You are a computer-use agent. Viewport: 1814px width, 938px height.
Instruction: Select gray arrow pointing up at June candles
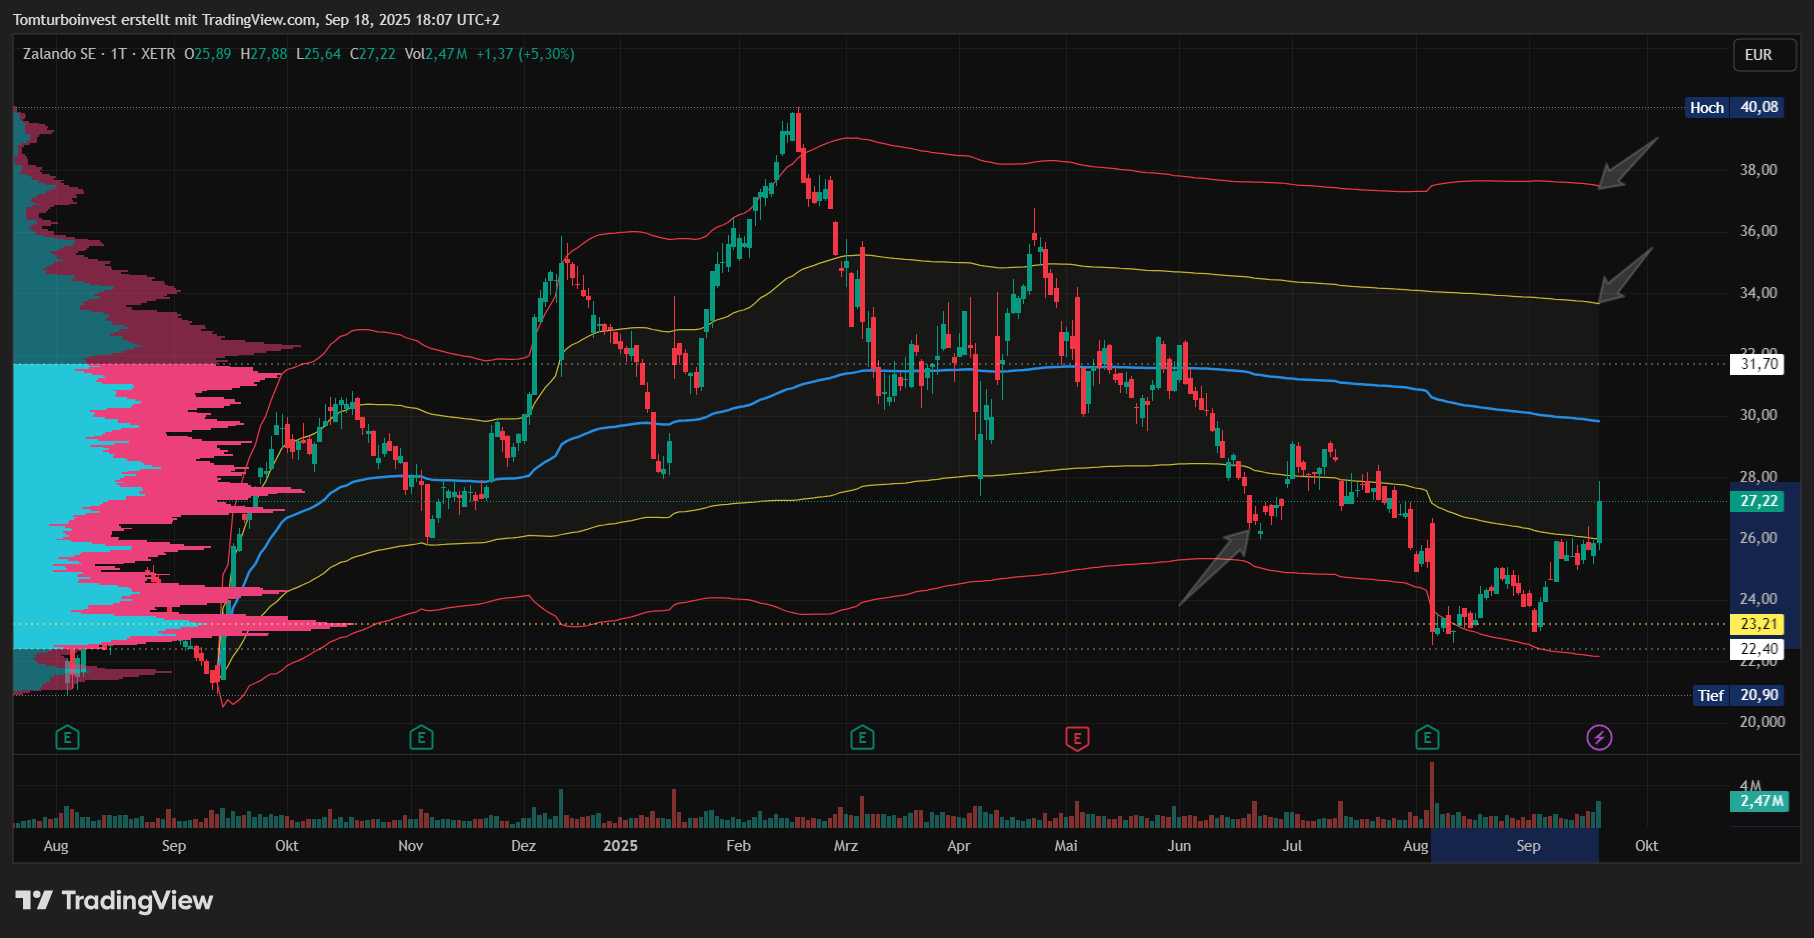click(x=1215, y=566)
